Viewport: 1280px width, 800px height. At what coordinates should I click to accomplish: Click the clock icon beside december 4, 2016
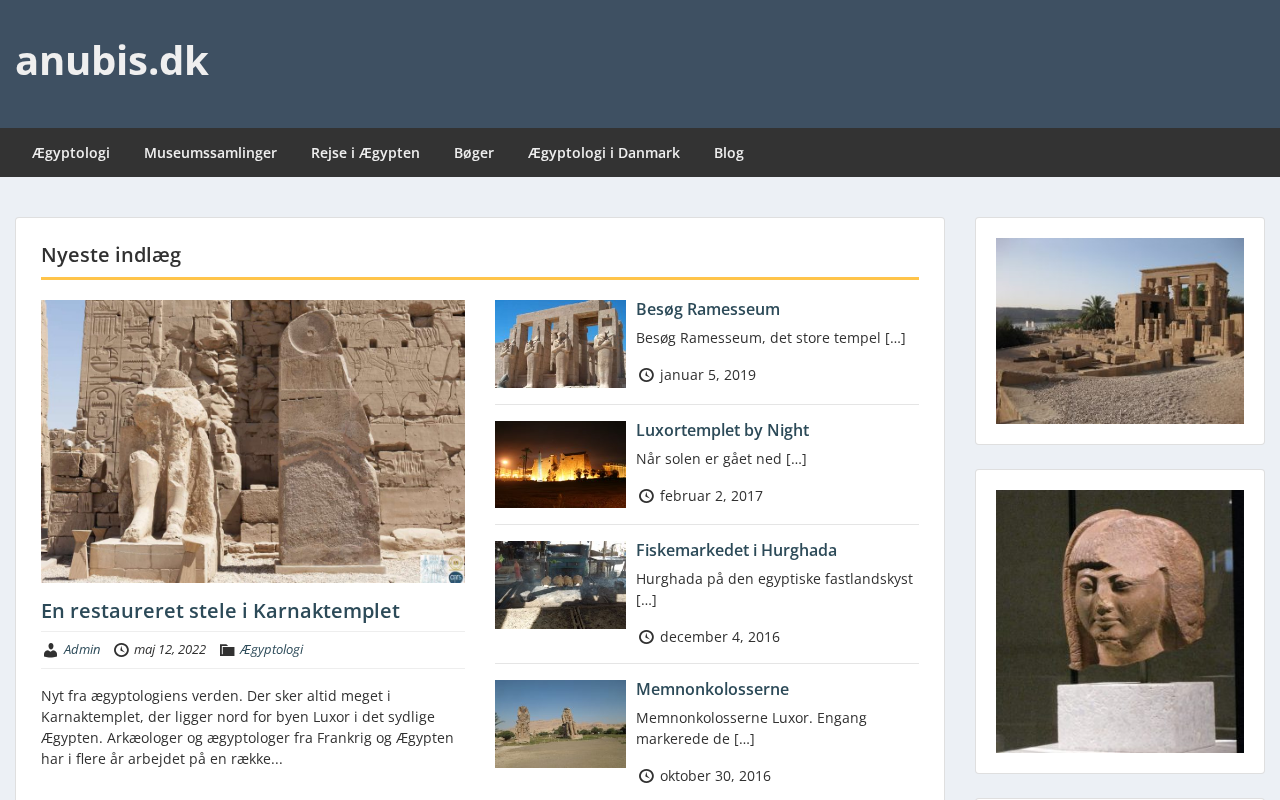pyautogui.click(x=646, y=637)
